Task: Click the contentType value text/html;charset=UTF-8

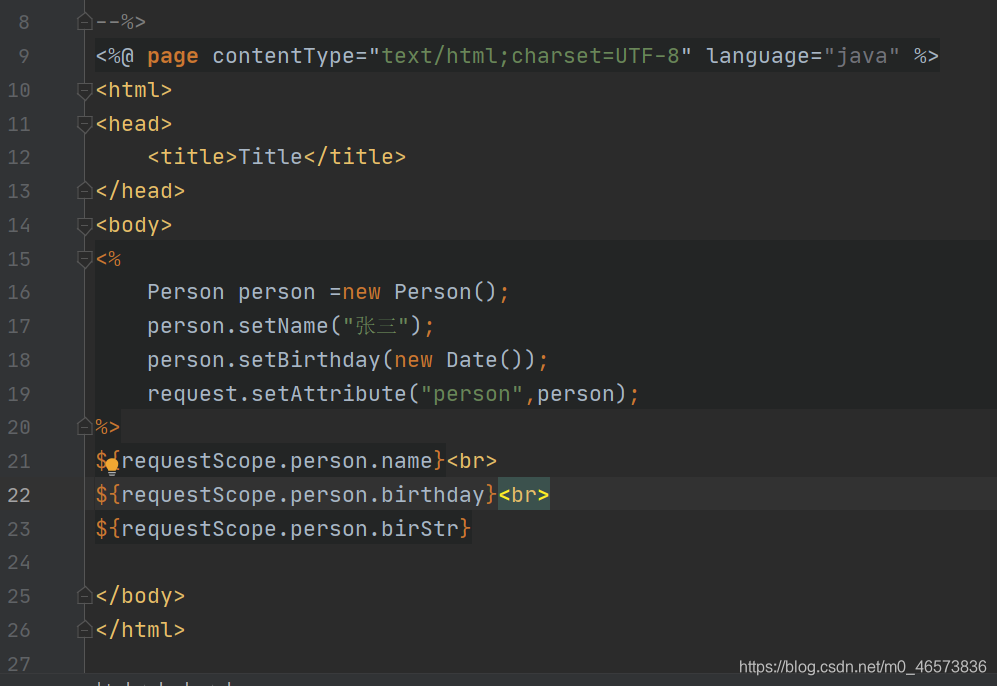Action: pyautogui.click(x=530, y=56)
